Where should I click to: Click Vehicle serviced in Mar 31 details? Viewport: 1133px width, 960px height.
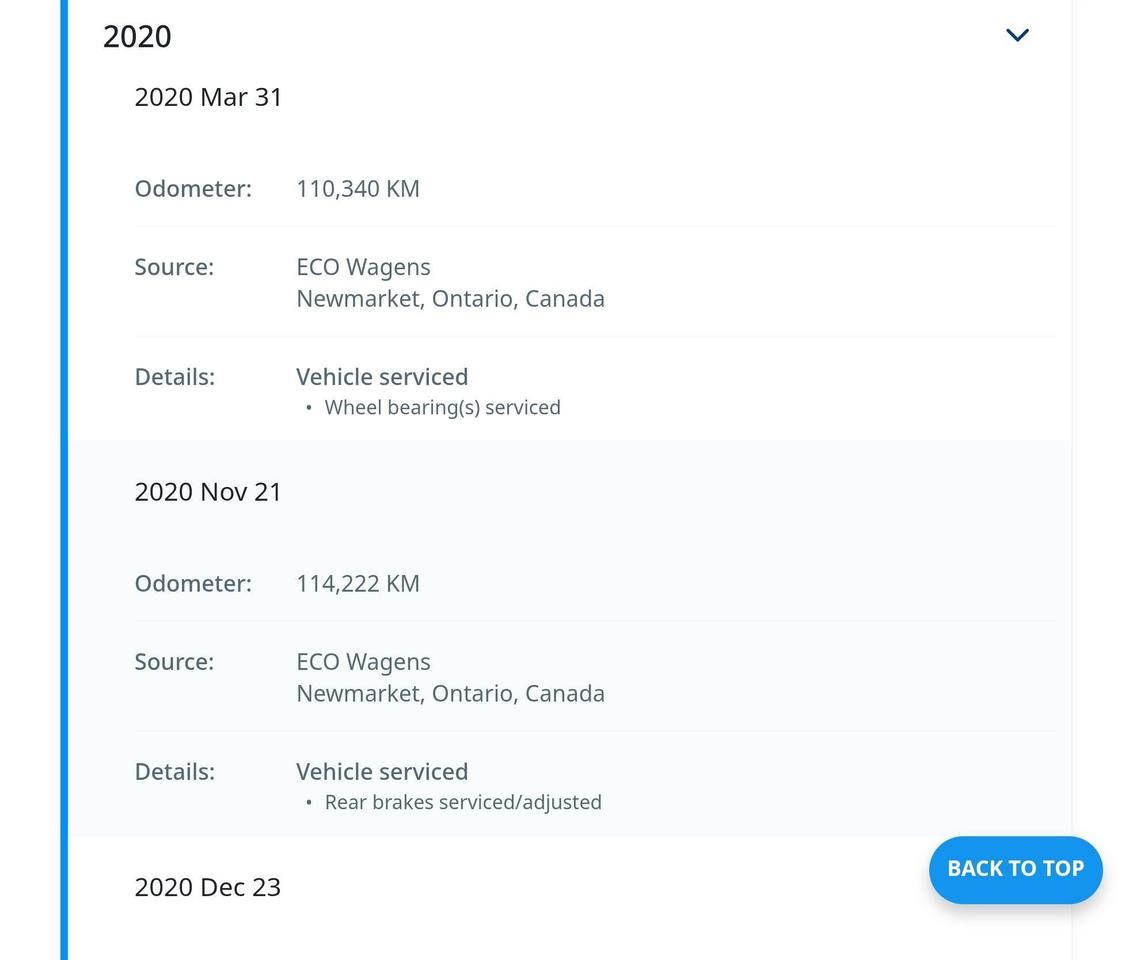[x=382, y=377]
